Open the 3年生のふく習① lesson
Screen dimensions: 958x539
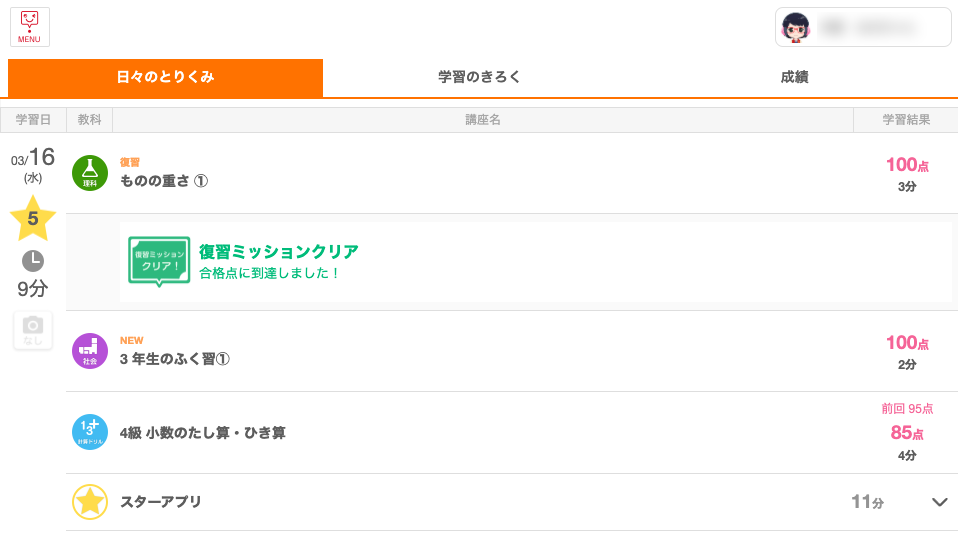[175, 359]
